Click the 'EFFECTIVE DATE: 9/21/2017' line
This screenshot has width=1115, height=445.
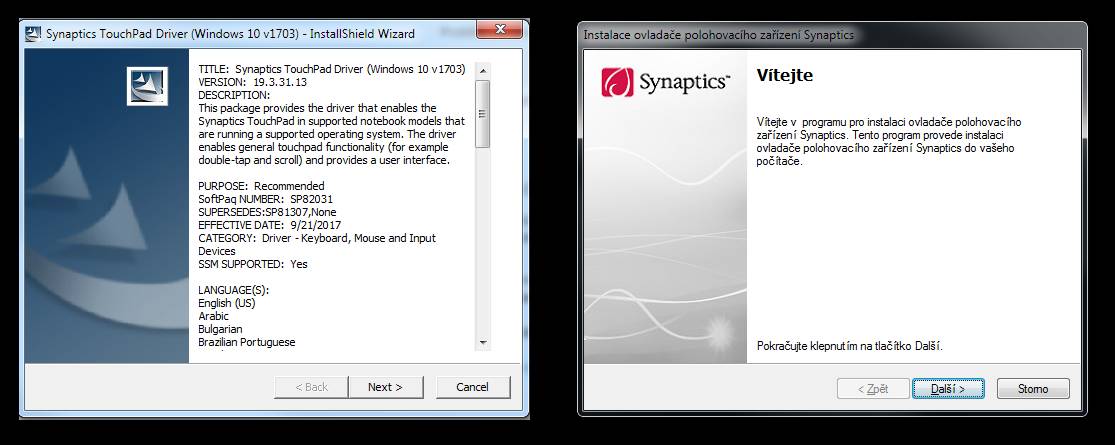[270, 225]
